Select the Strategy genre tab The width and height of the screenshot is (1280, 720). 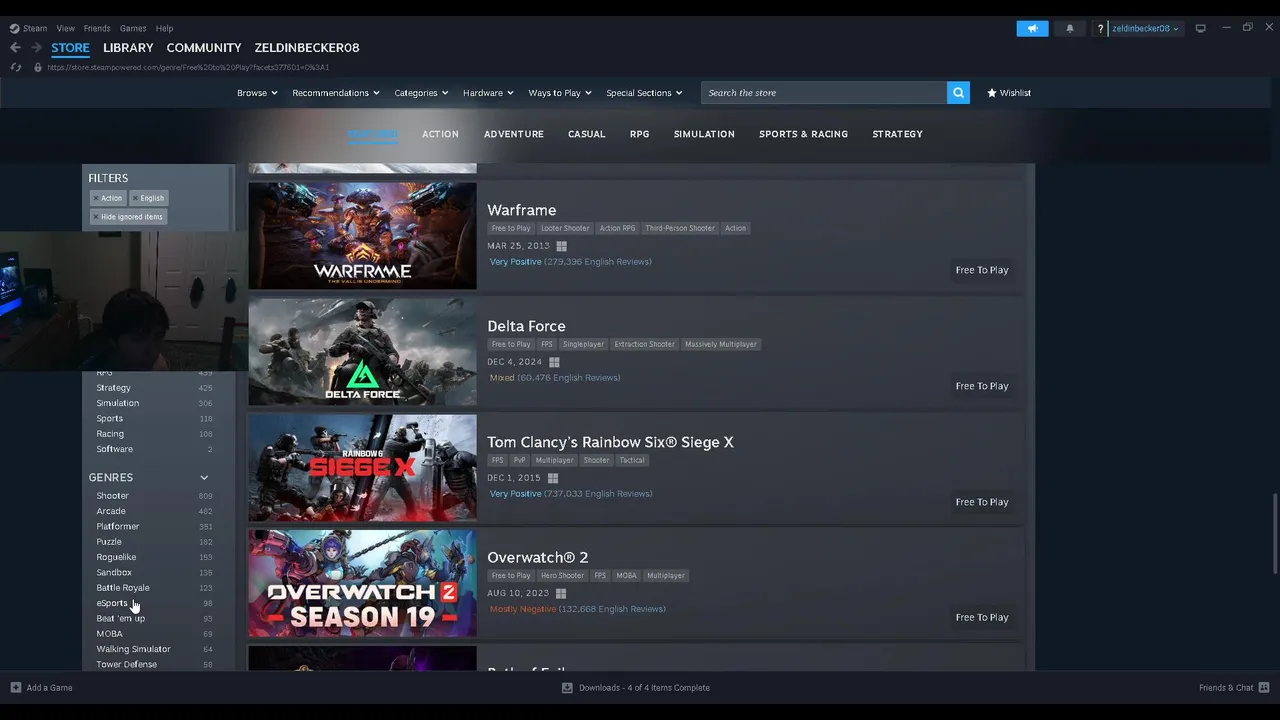coord(897,134)
